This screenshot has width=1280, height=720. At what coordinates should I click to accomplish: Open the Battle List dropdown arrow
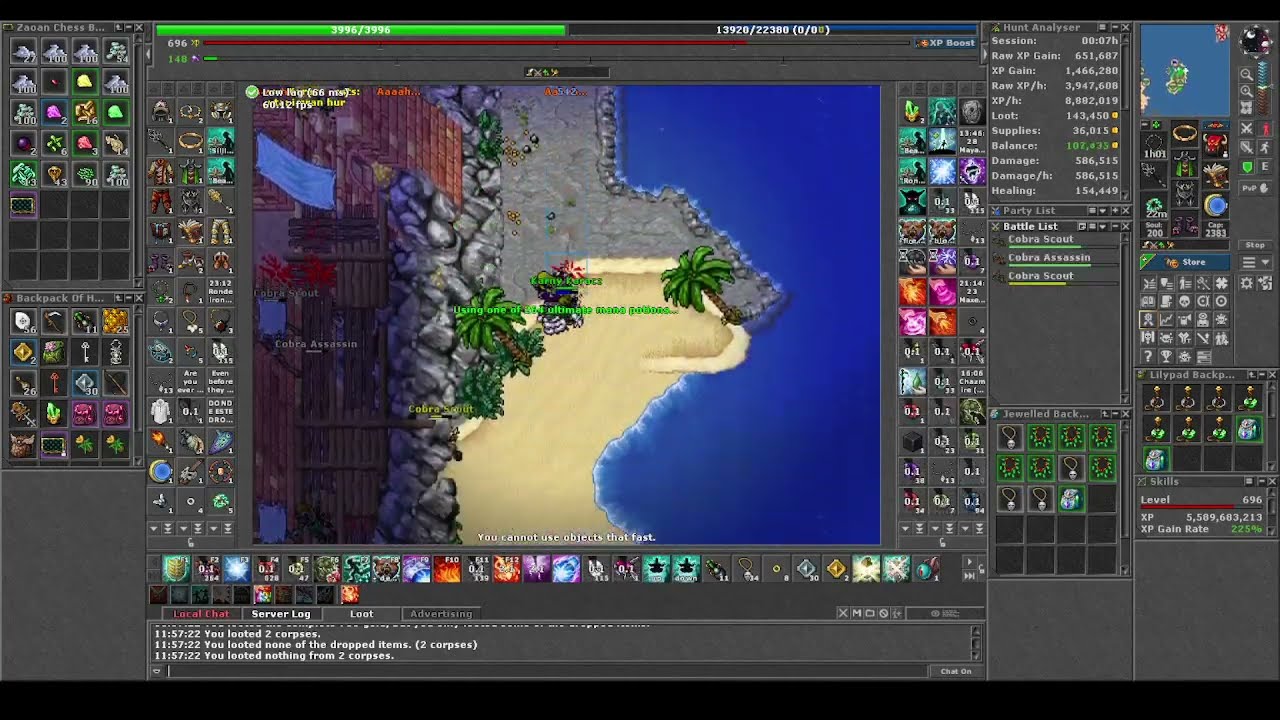[x=1103, y=226]
